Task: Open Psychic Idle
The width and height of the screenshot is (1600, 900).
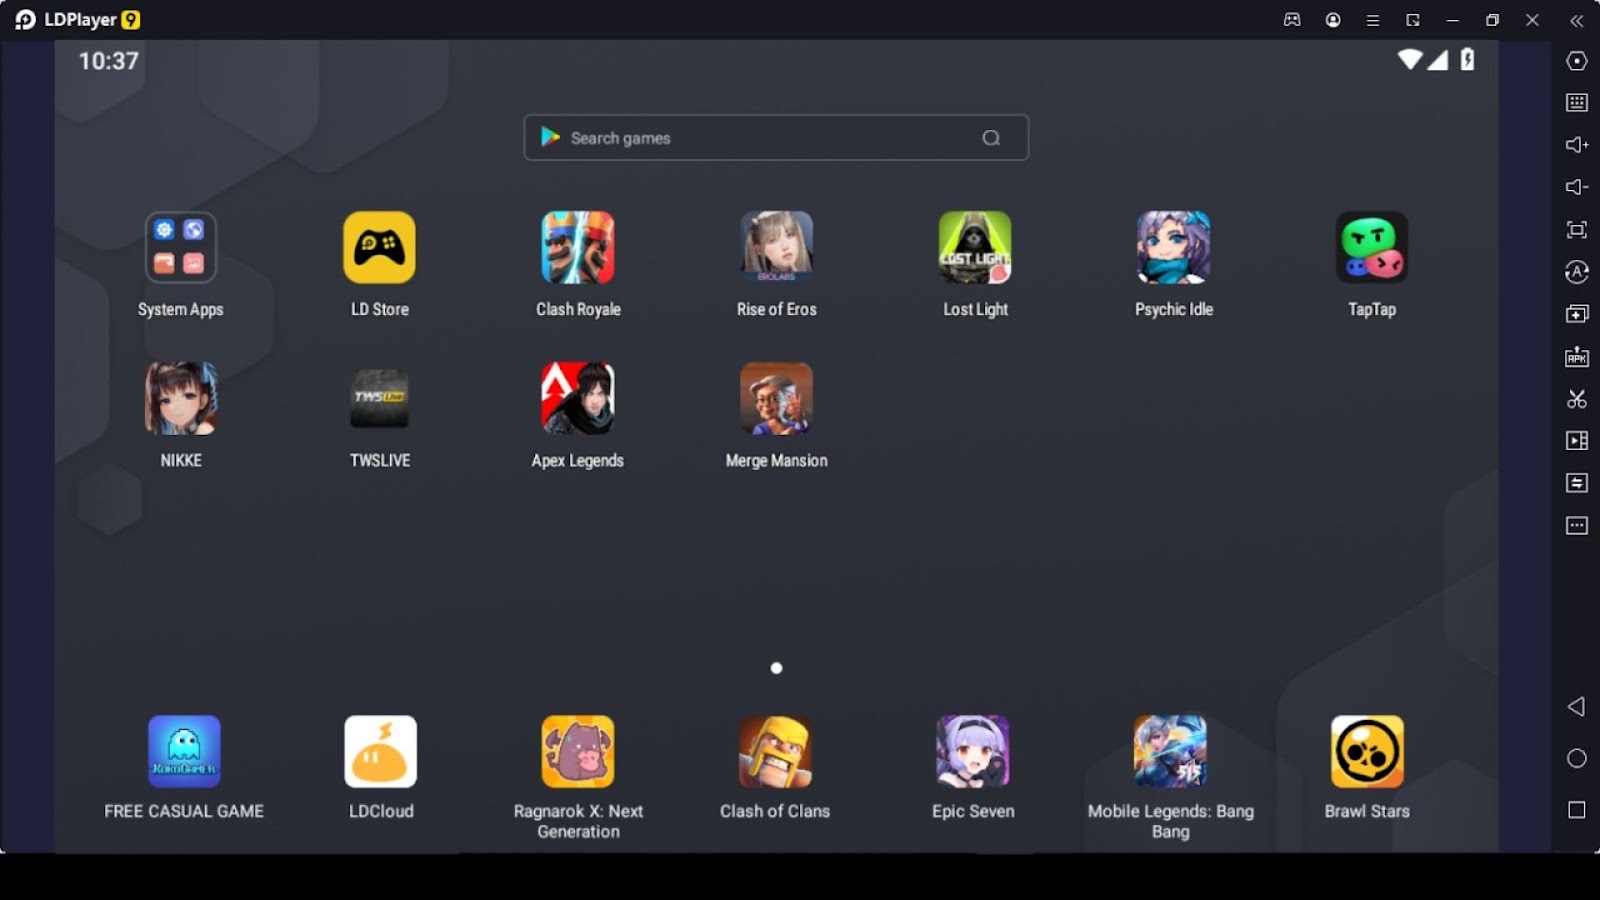Action: [1174, 248]
